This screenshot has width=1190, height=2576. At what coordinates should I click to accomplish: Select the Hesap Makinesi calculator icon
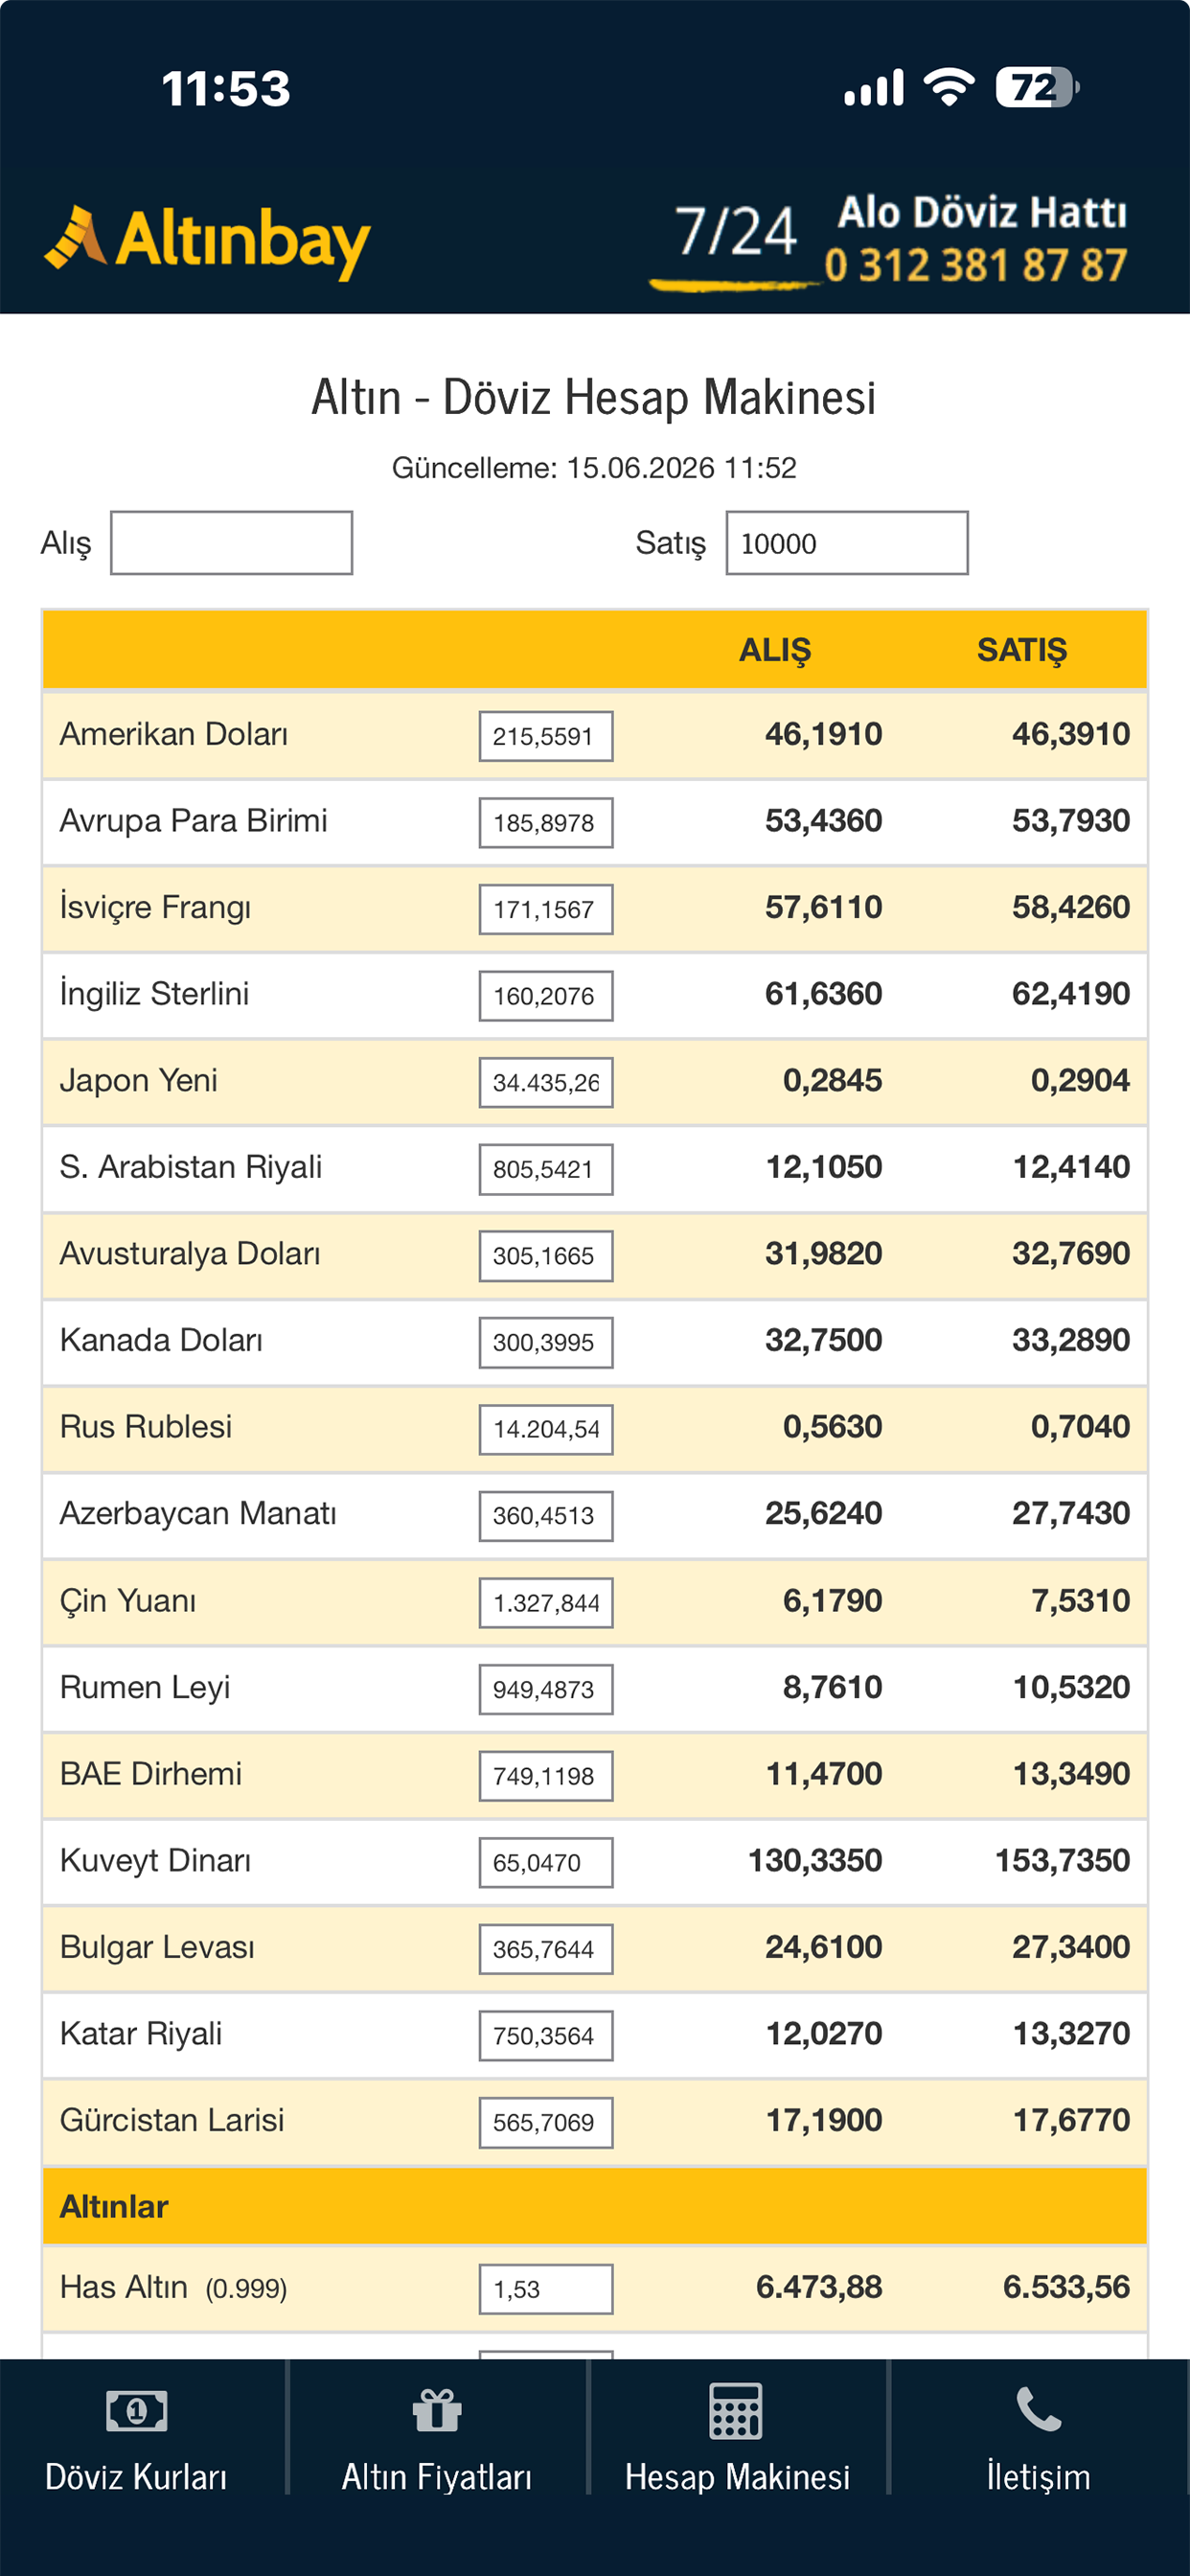point(736,2410)
